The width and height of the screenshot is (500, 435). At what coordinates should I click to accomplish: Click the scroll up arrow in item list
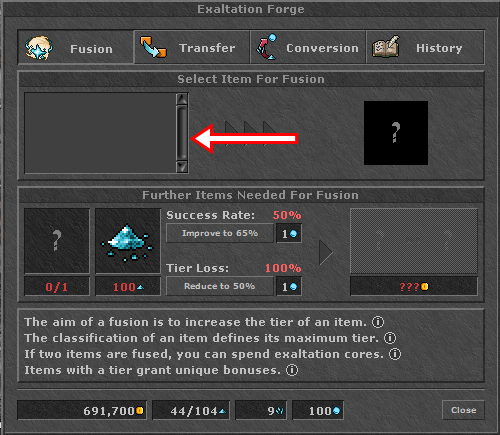[182, 99]
